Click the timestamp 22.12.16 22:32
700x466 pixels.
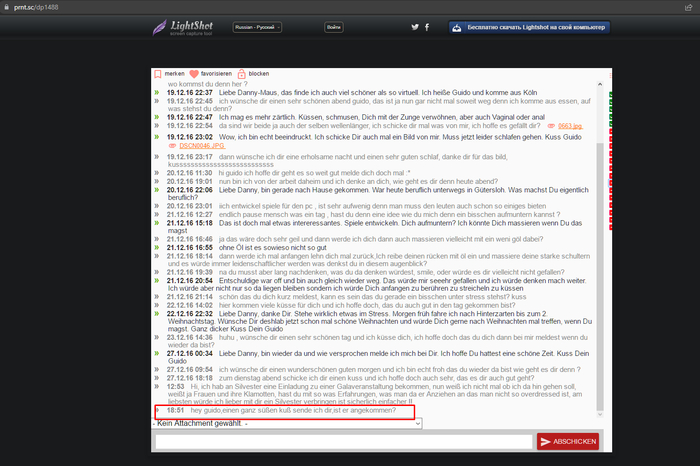pyautogui.click(x=190, y=313)
